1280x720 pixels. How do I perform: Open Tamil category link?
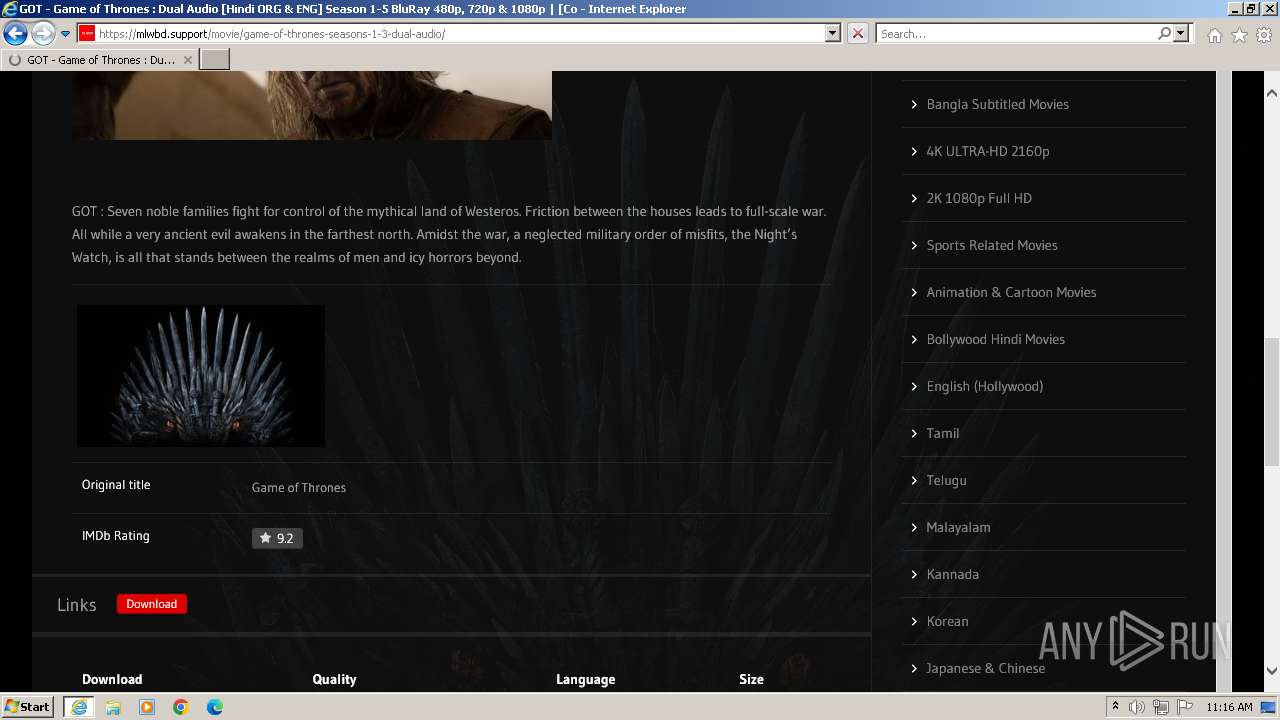[942, 433]
